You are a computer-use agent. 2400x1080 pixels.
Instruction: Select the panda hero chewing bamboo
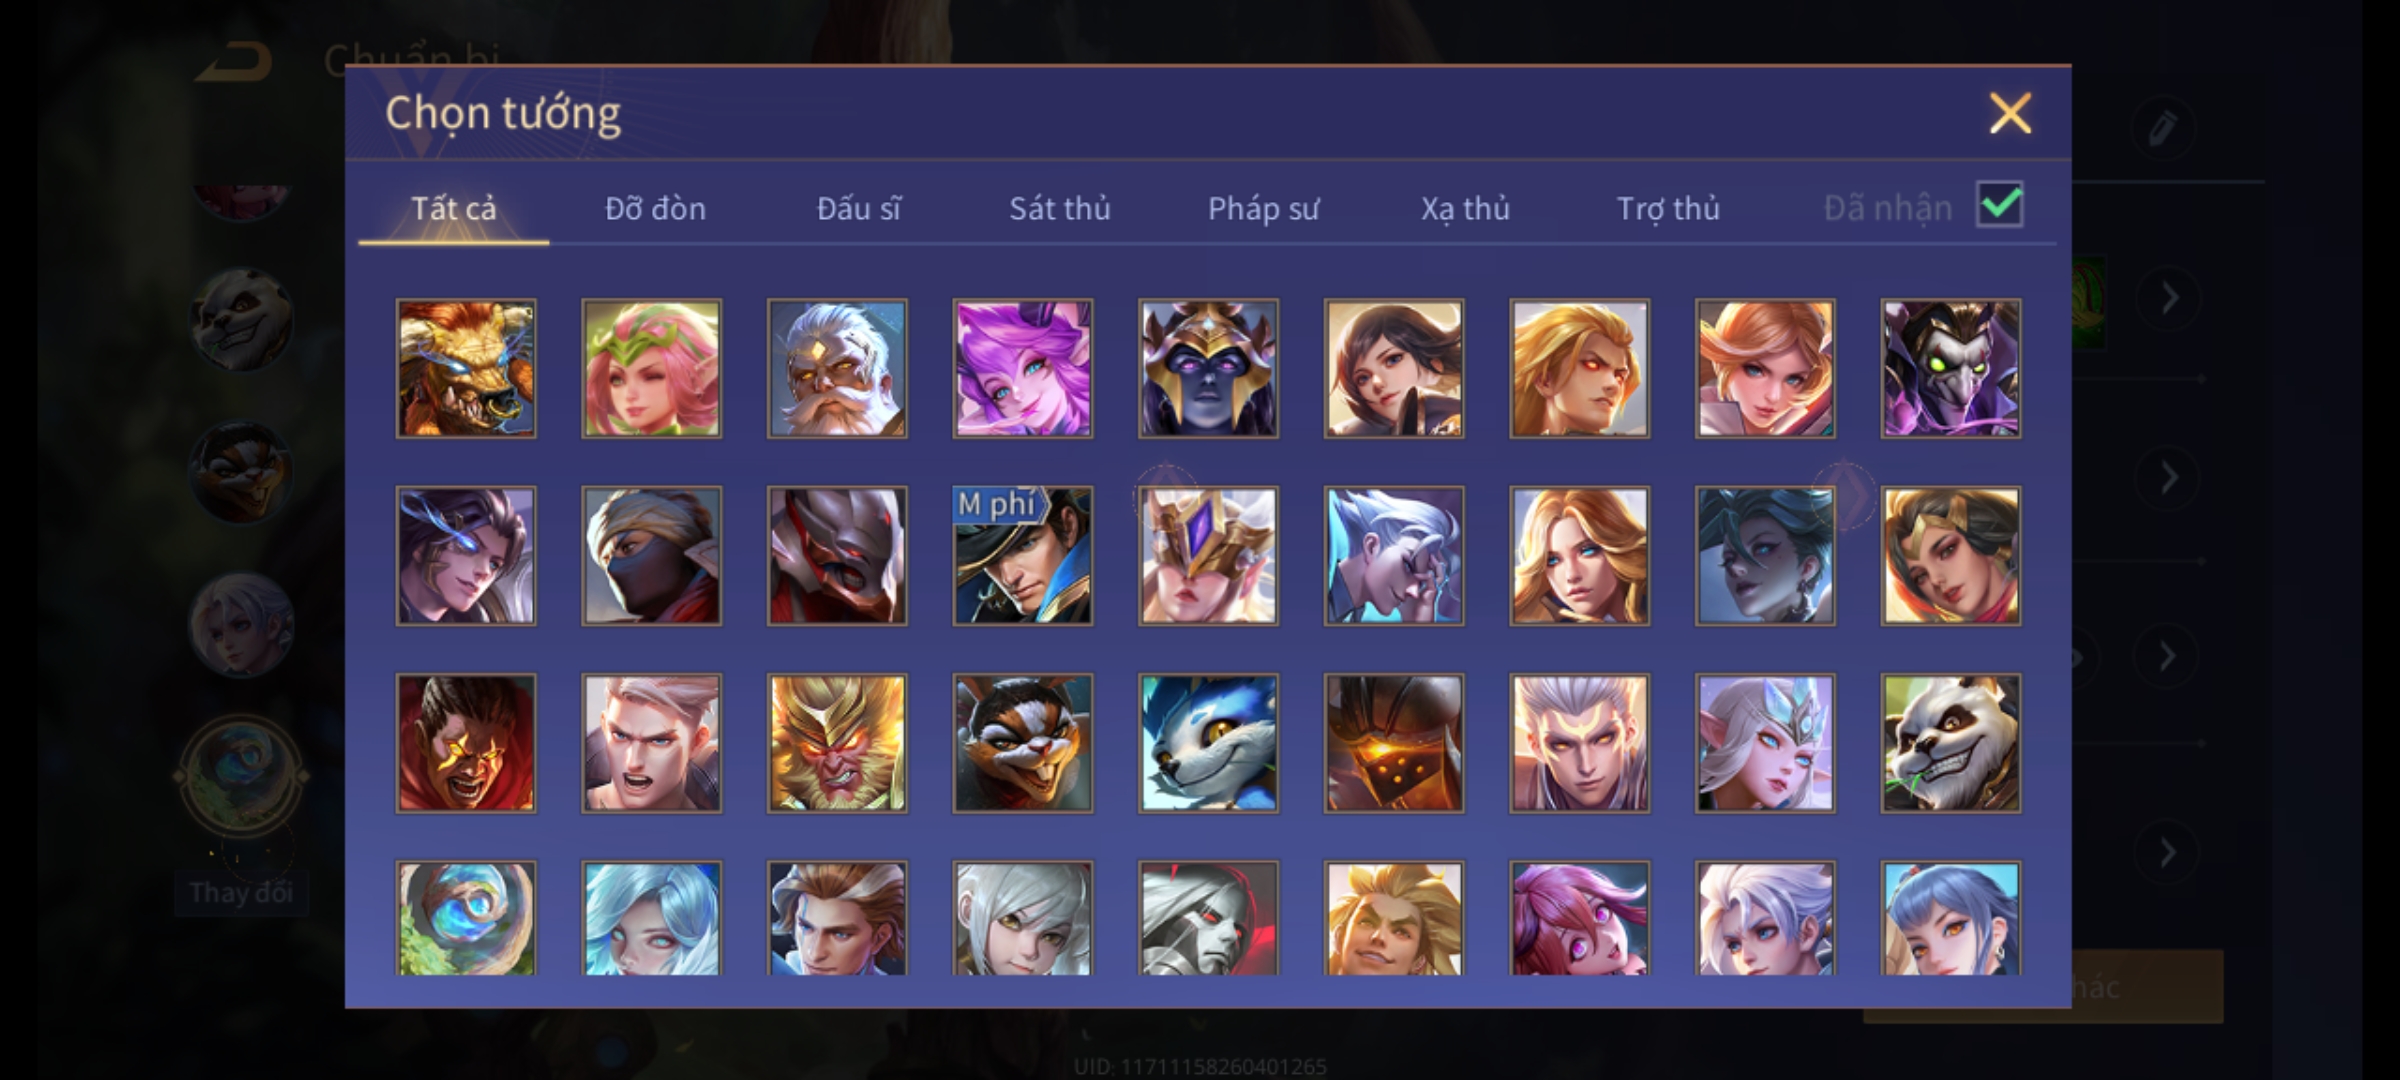pyautogui.click(x=1950, y=743)
